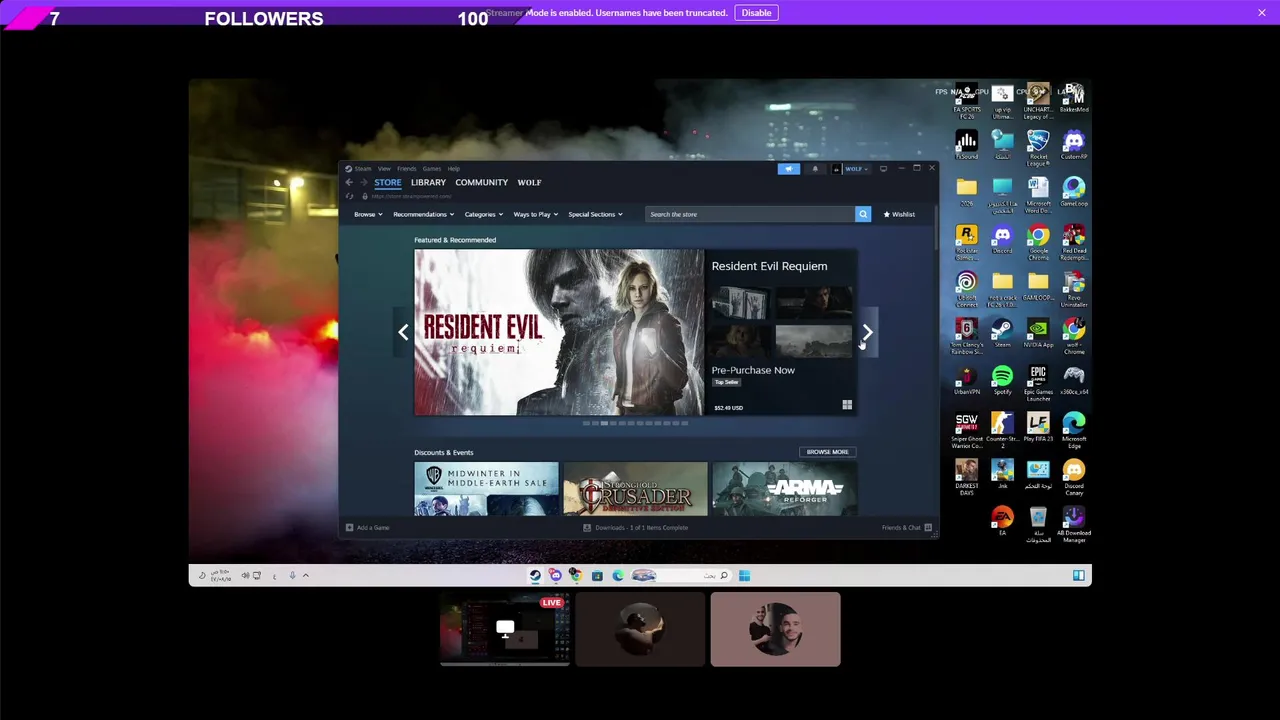Open the Midwinter in Middle-Earth Sale card

[x=487, y=489]
